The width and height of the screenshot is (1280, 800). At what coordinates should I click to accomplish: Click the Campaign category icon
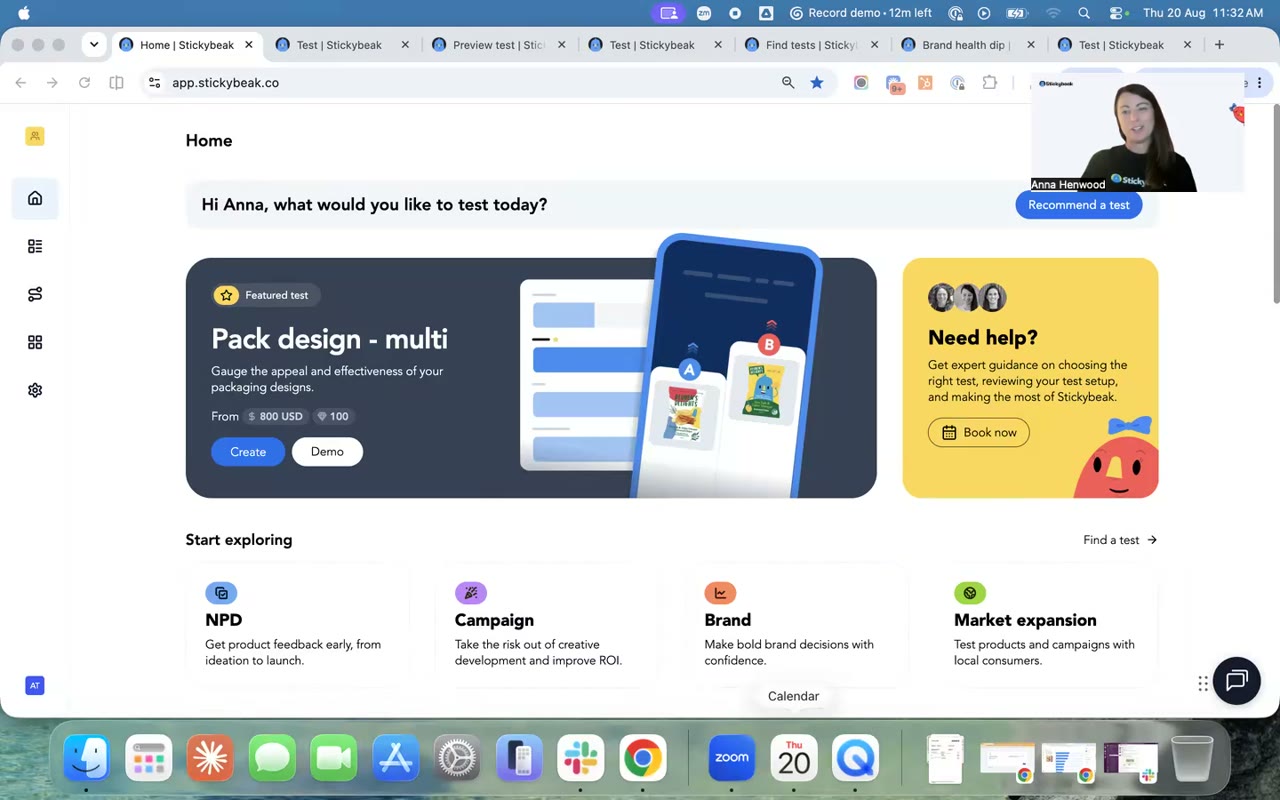(x=471, y=593)
